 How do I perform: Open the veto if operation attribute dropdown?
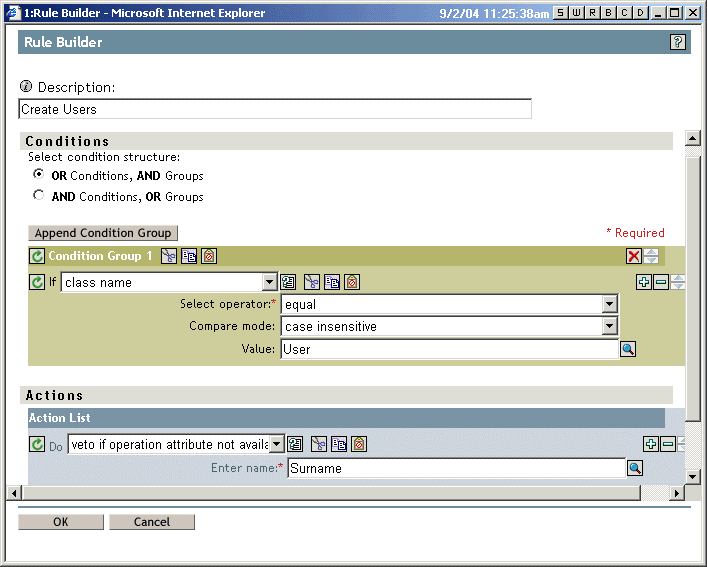click(277, 444)
